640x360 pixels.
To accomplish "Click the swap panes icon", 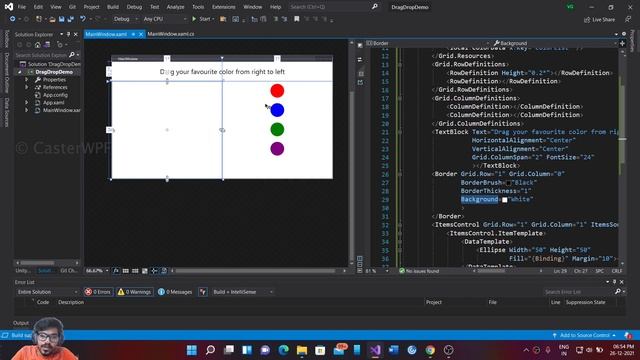I will click(360, 60).
